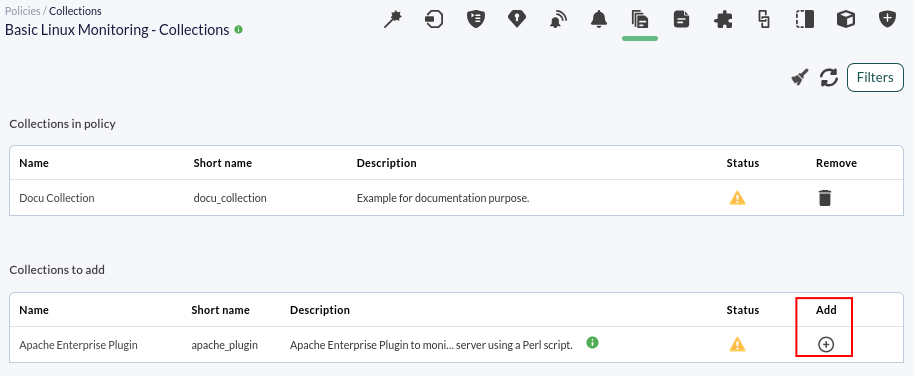The width and height of the screenshot is (914, 376).
Task: Go to Policies breadcrumb link
Action: coord(23,10)
